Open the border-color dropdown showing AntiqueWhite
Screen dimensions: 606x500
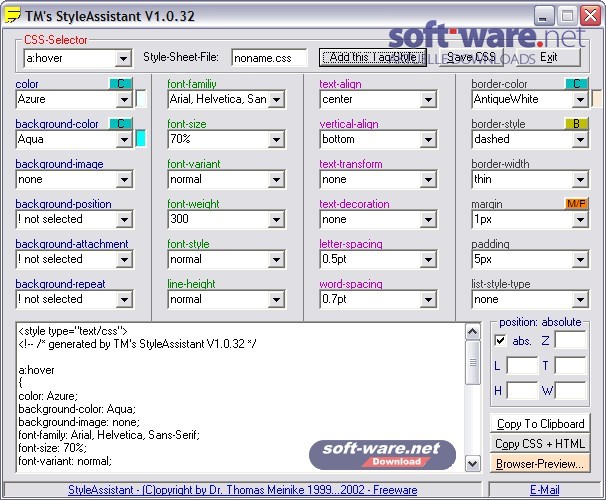pyautogui.click(x=580, y=99)
